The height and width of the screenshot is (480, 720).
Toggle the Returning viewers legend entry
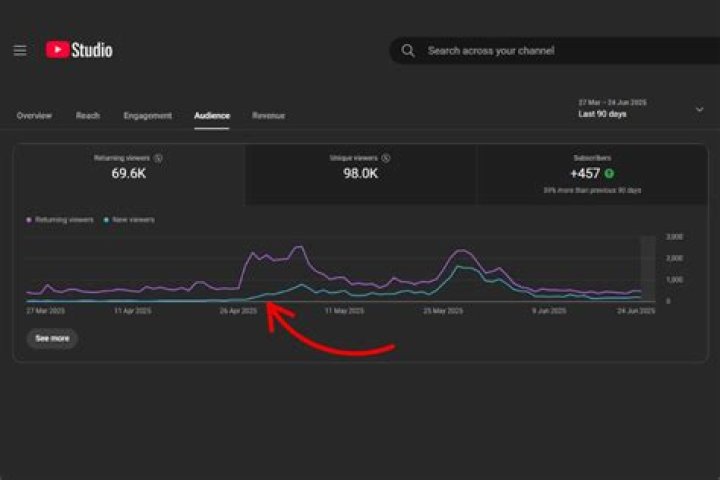[60, 220]
